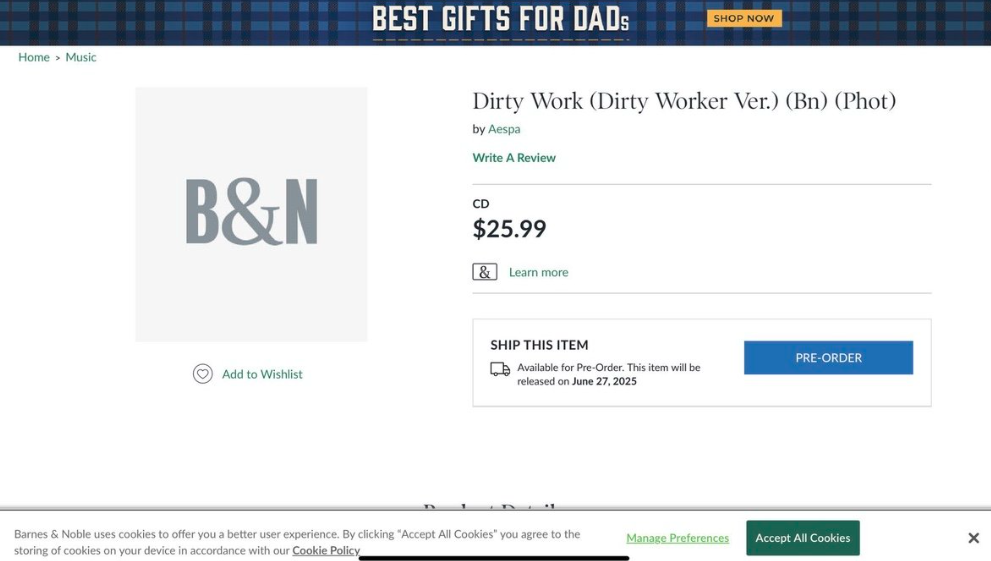The width and height of the screenshot is (991, 561).
Task: Click Add to Wishlist text
Action: click(262, 374)
